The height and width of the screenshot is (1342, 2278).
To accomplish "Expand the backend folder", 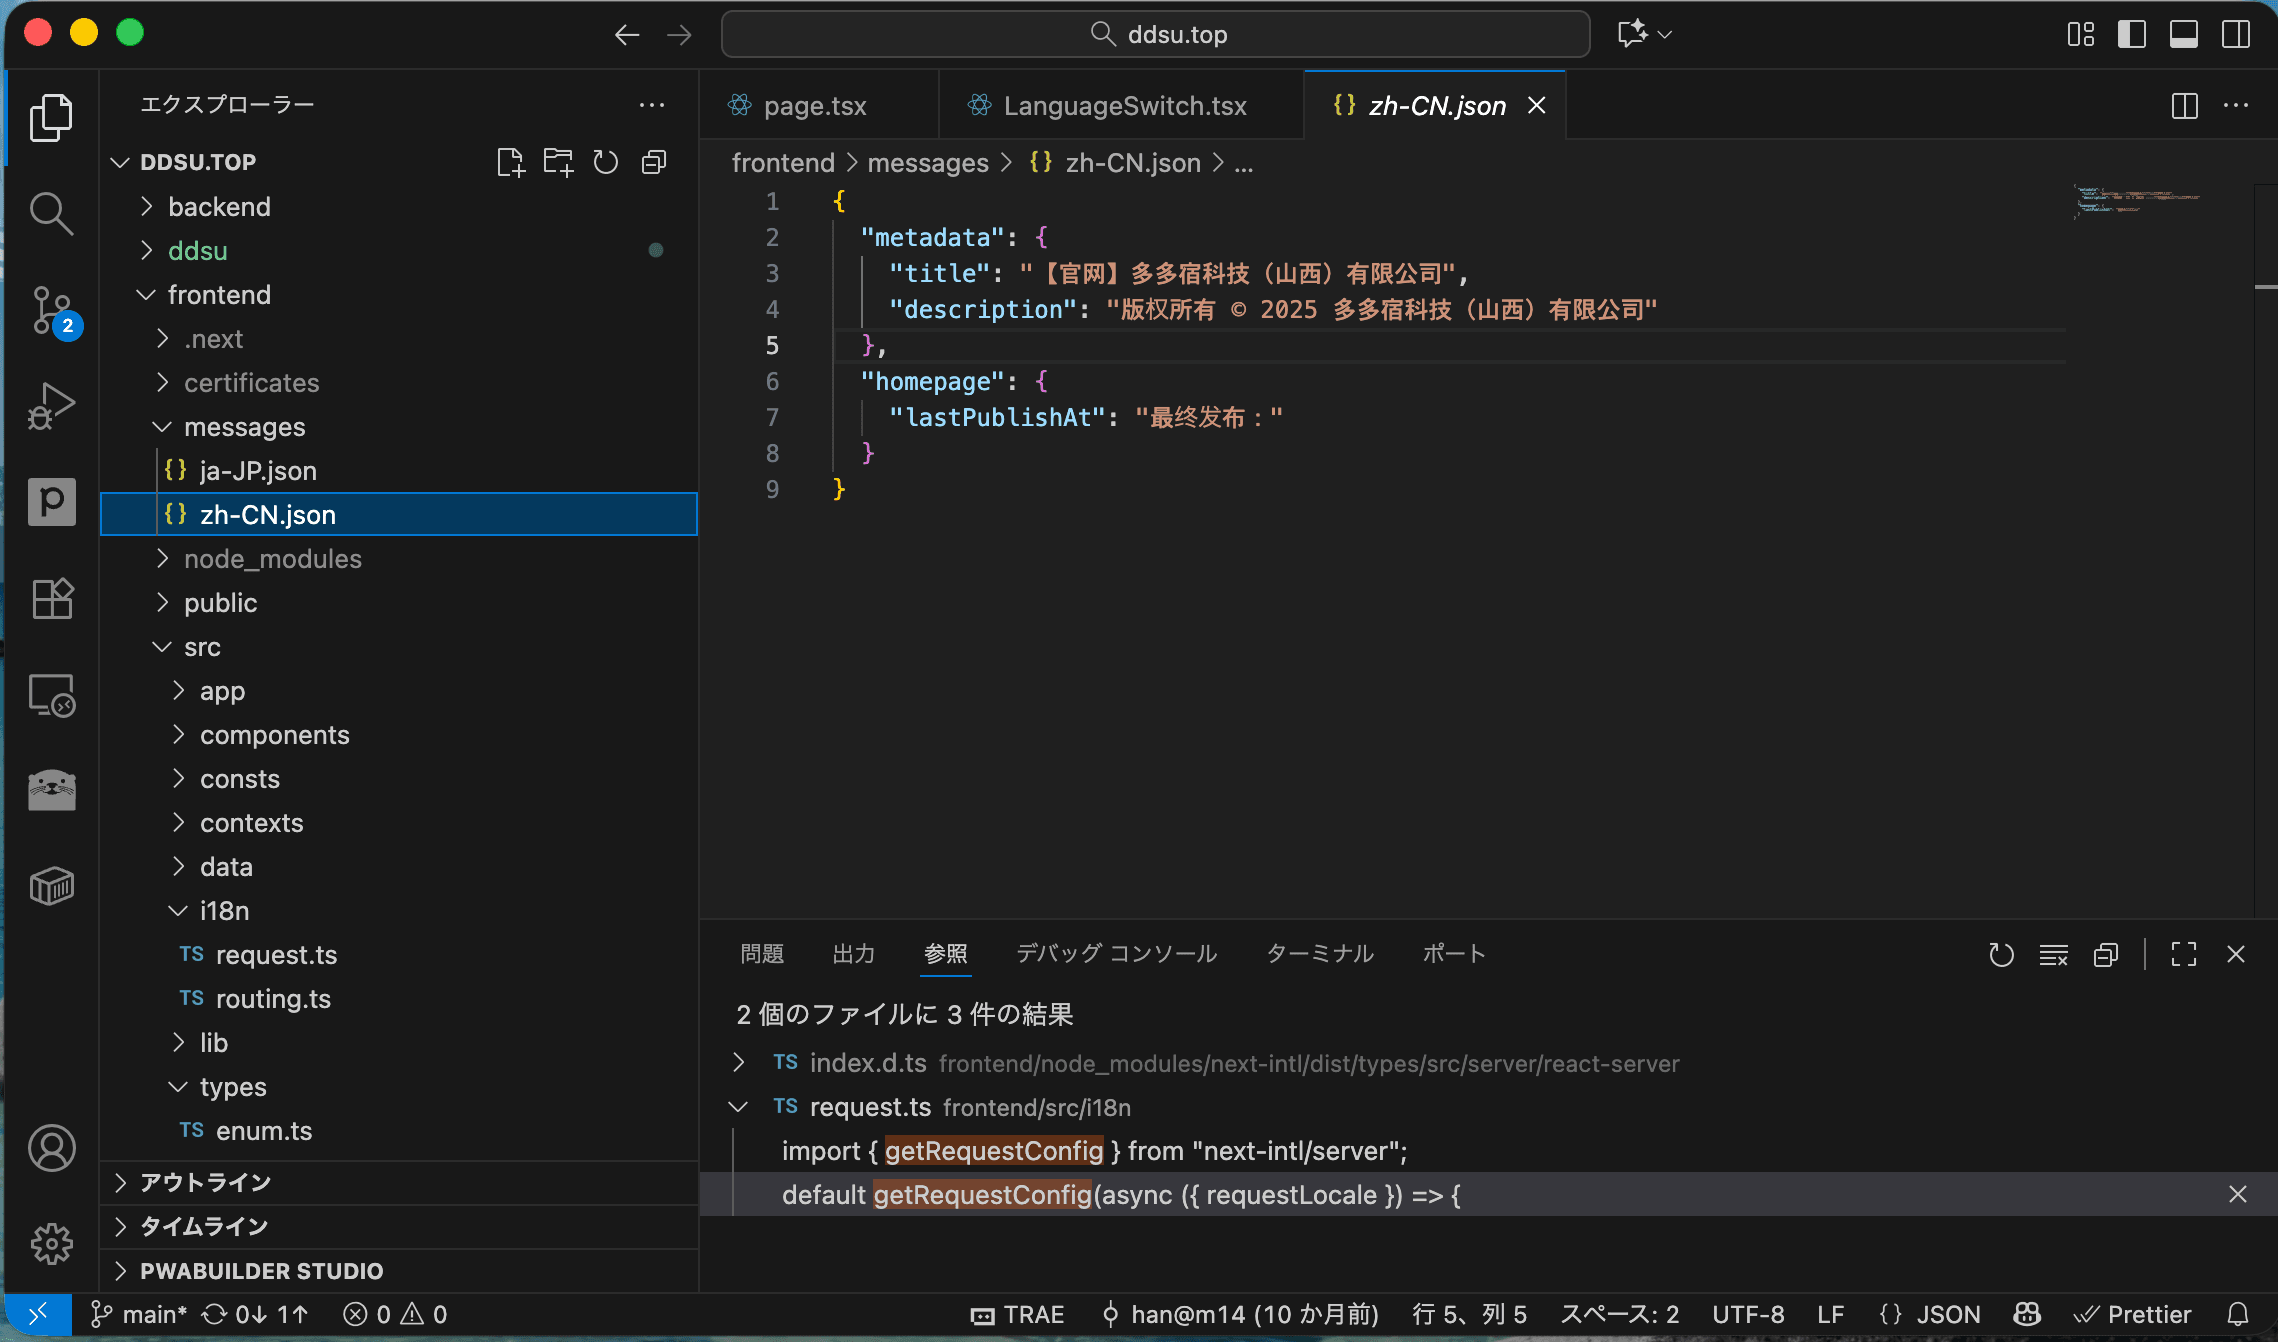I will [x=219, y=207].
